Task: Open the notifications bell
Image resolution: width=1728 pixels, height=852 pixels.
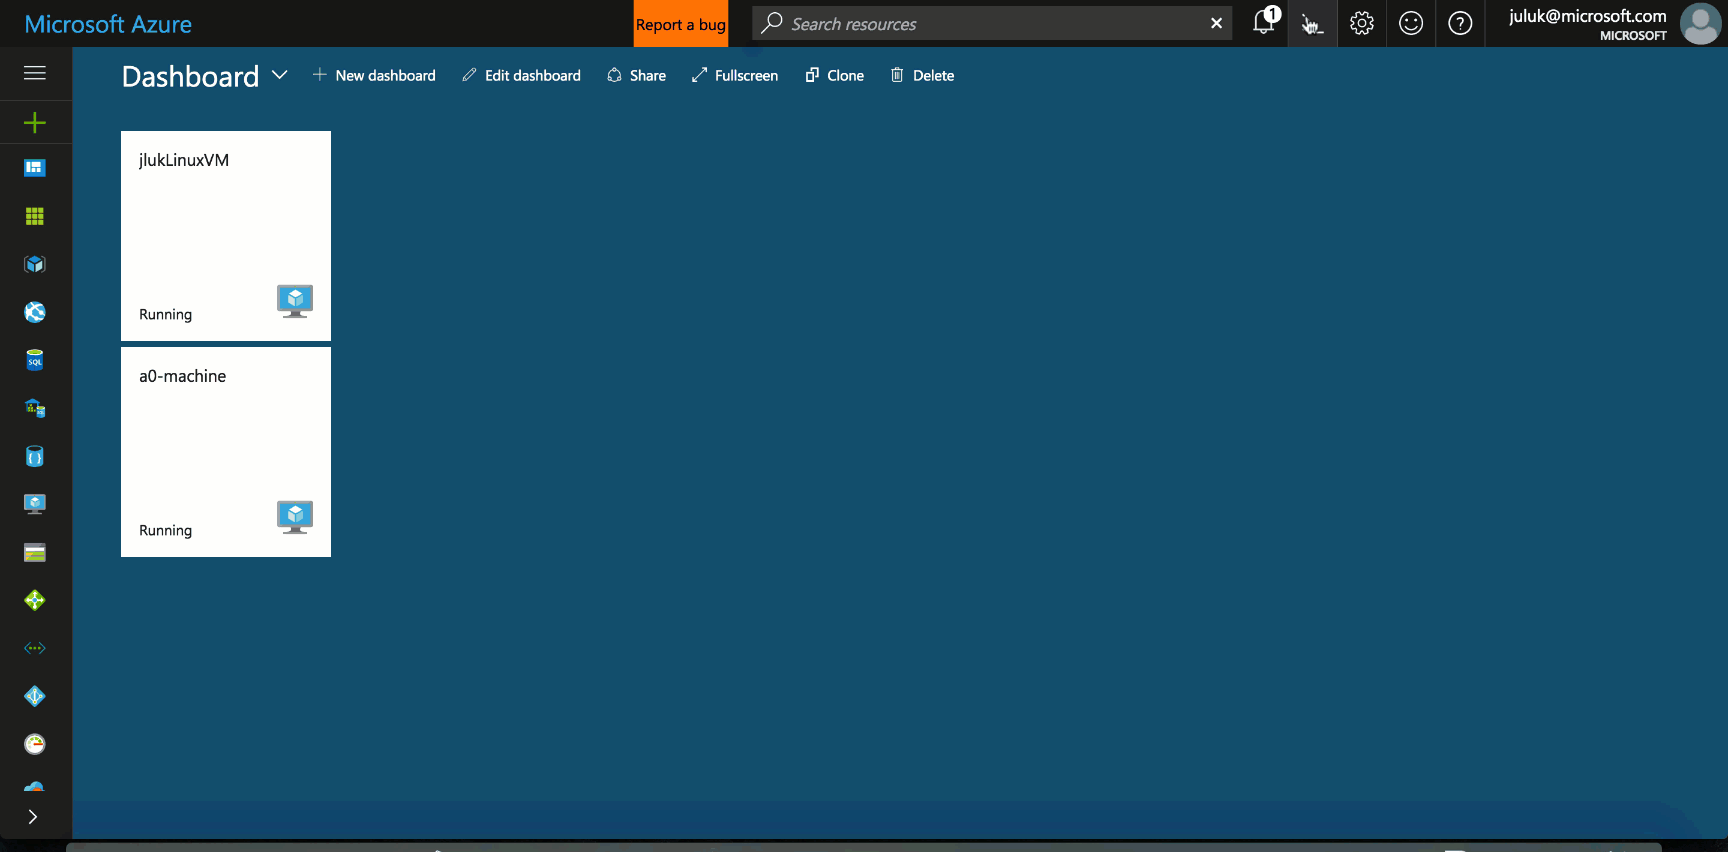Action: pos(1264,23)
